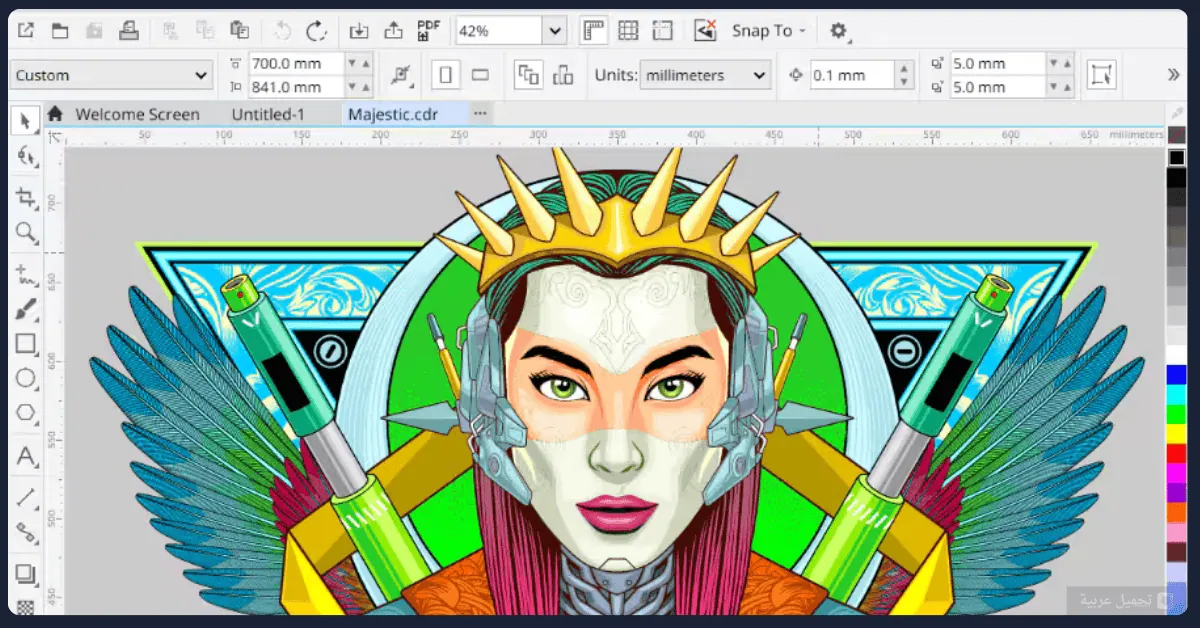Open the Custom page size dropdown

111,75
